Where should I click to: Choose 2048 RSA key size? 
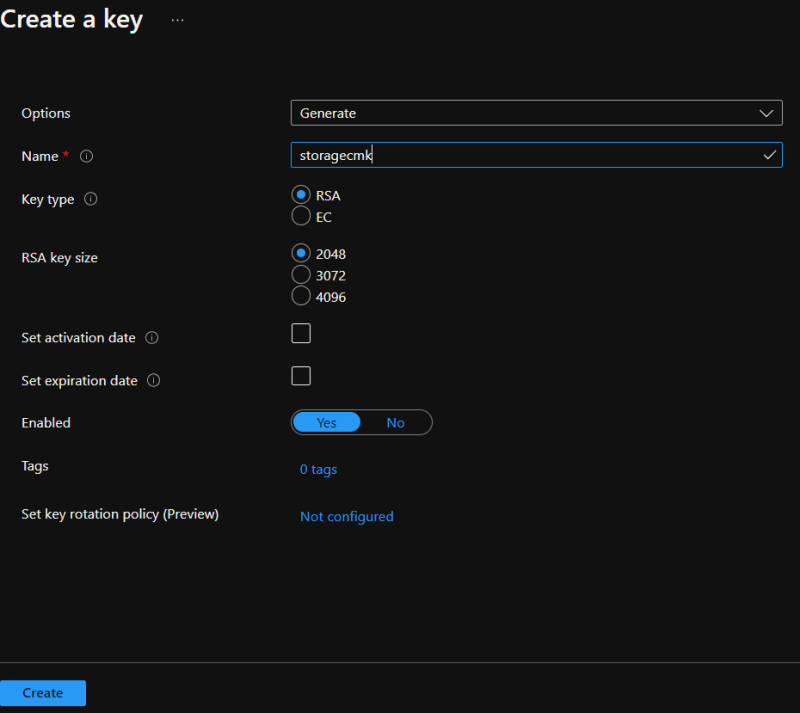(301, 253)
